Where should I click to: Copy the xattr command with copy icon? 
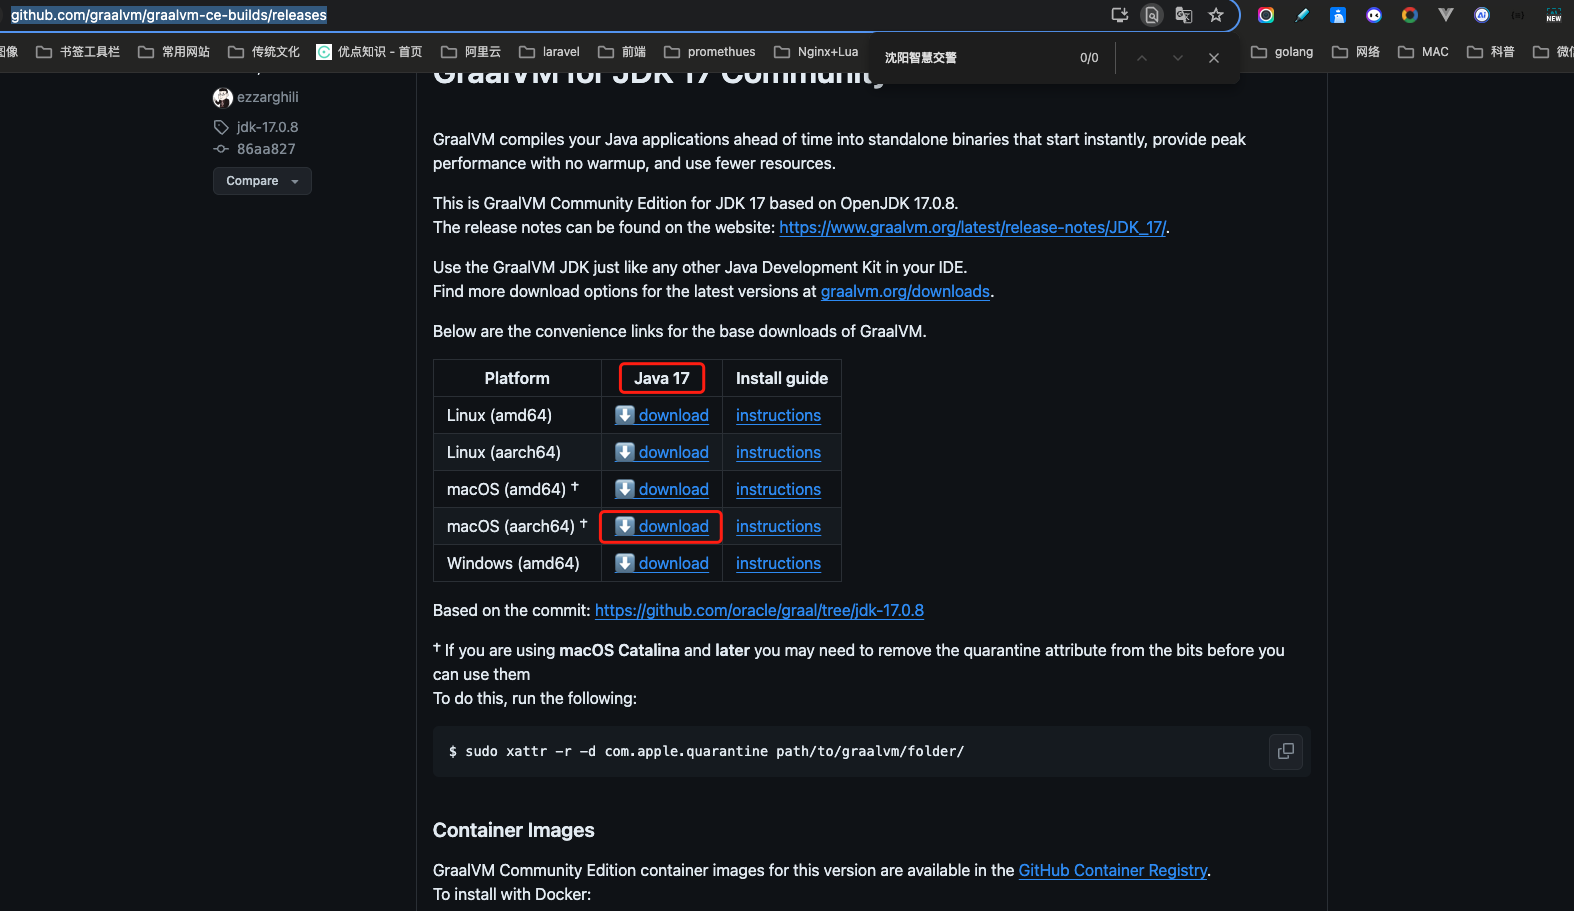tap(1286, 751)
